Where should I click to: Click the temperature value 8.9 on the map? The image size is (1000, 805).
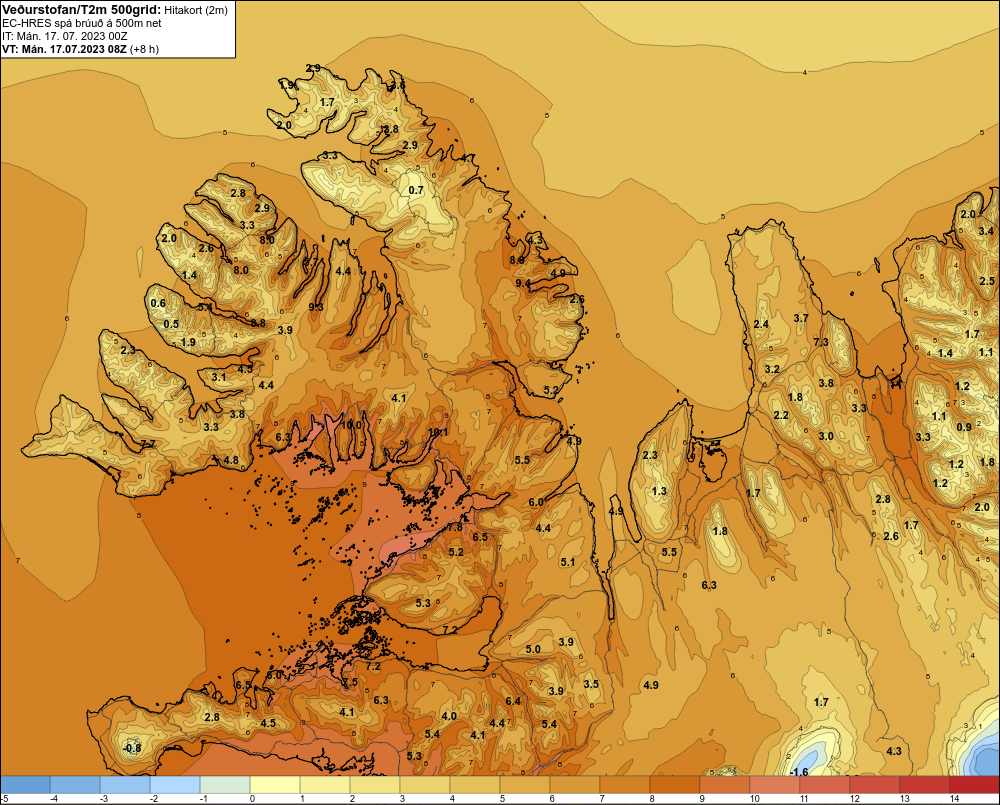tap(517, 260)
